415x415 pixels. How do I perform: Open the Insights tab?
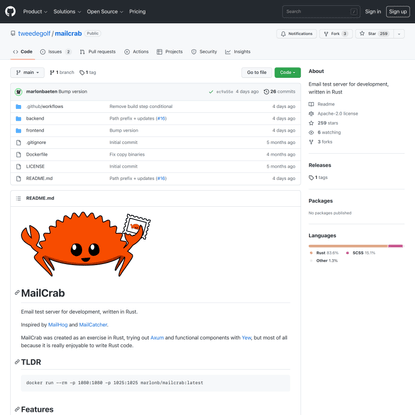tap(238, 52)
